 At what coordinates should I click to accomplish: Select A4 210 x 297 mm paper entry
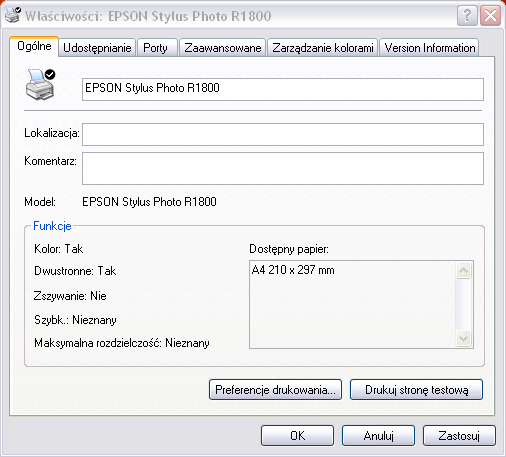[x=293, y=270]
